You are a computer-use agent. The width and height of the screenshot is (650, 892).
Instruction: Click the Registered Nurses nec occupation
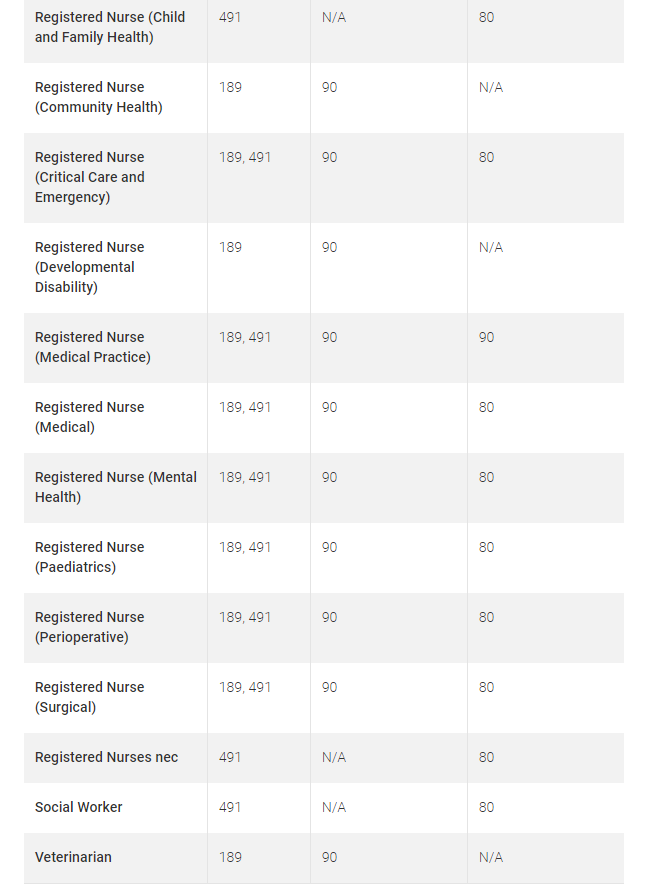tap(107, 757)
